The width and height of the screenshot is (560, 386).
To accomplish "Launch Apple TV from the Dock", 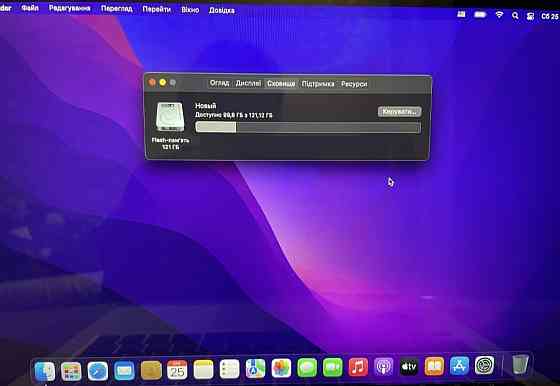I will [x=409, y=366].
